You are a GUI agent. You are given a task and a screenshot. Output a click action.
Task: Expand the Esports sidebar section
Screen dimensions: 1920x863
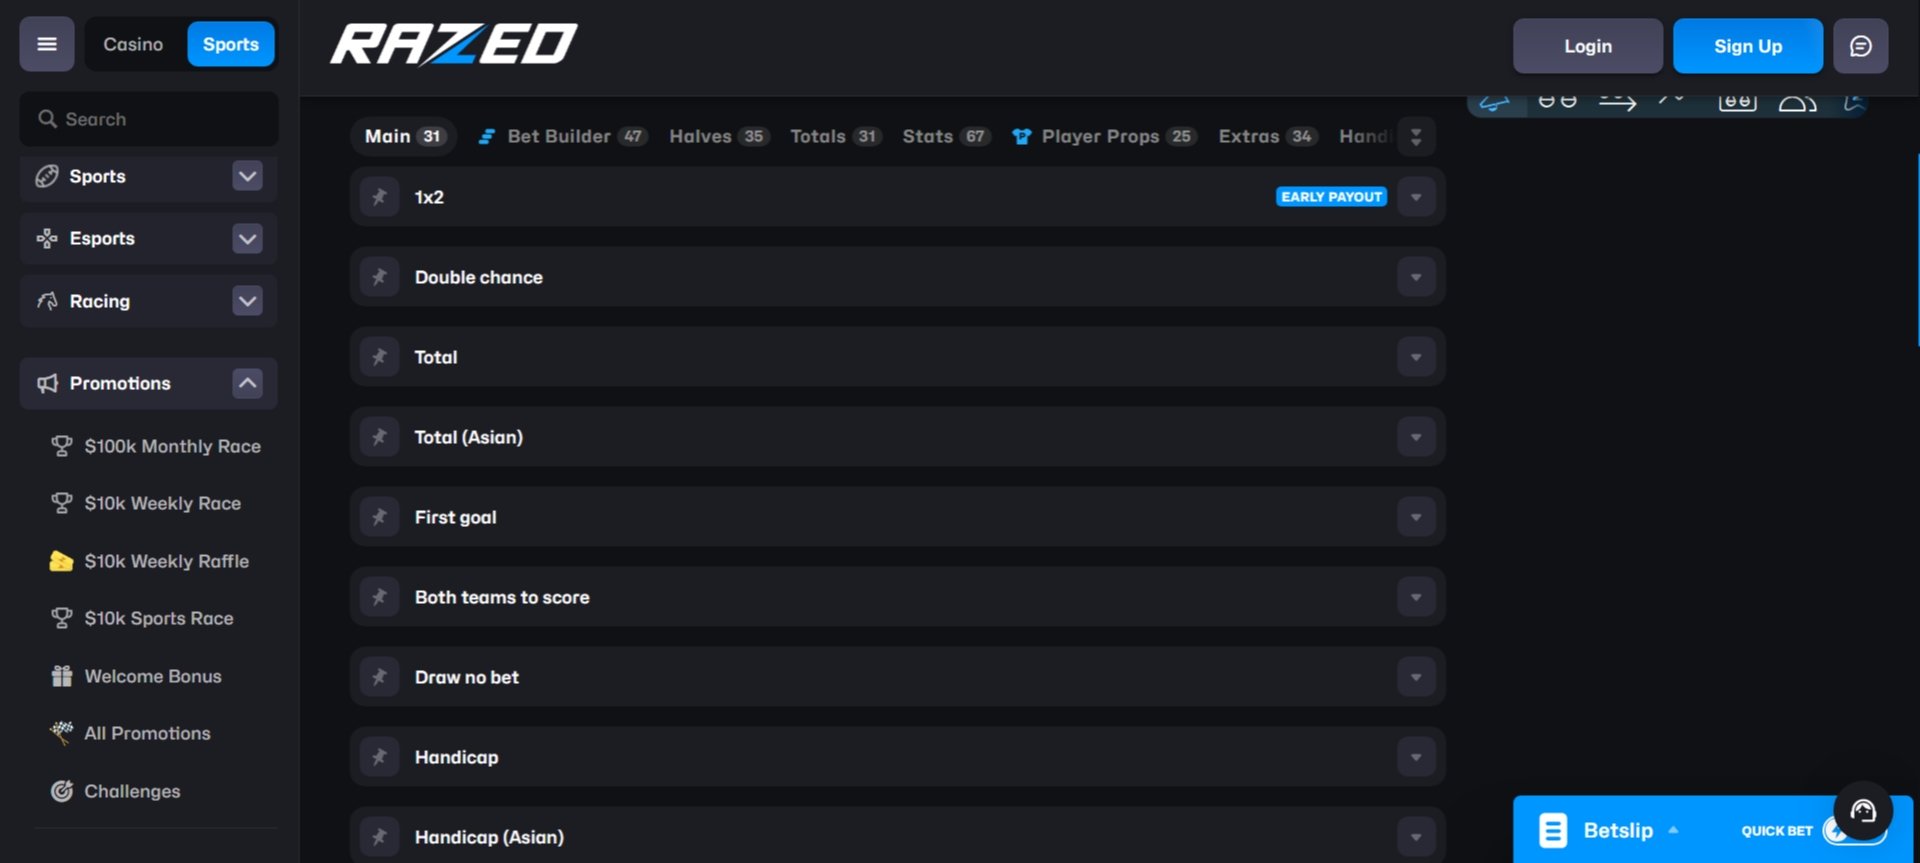tap(247, 238)
